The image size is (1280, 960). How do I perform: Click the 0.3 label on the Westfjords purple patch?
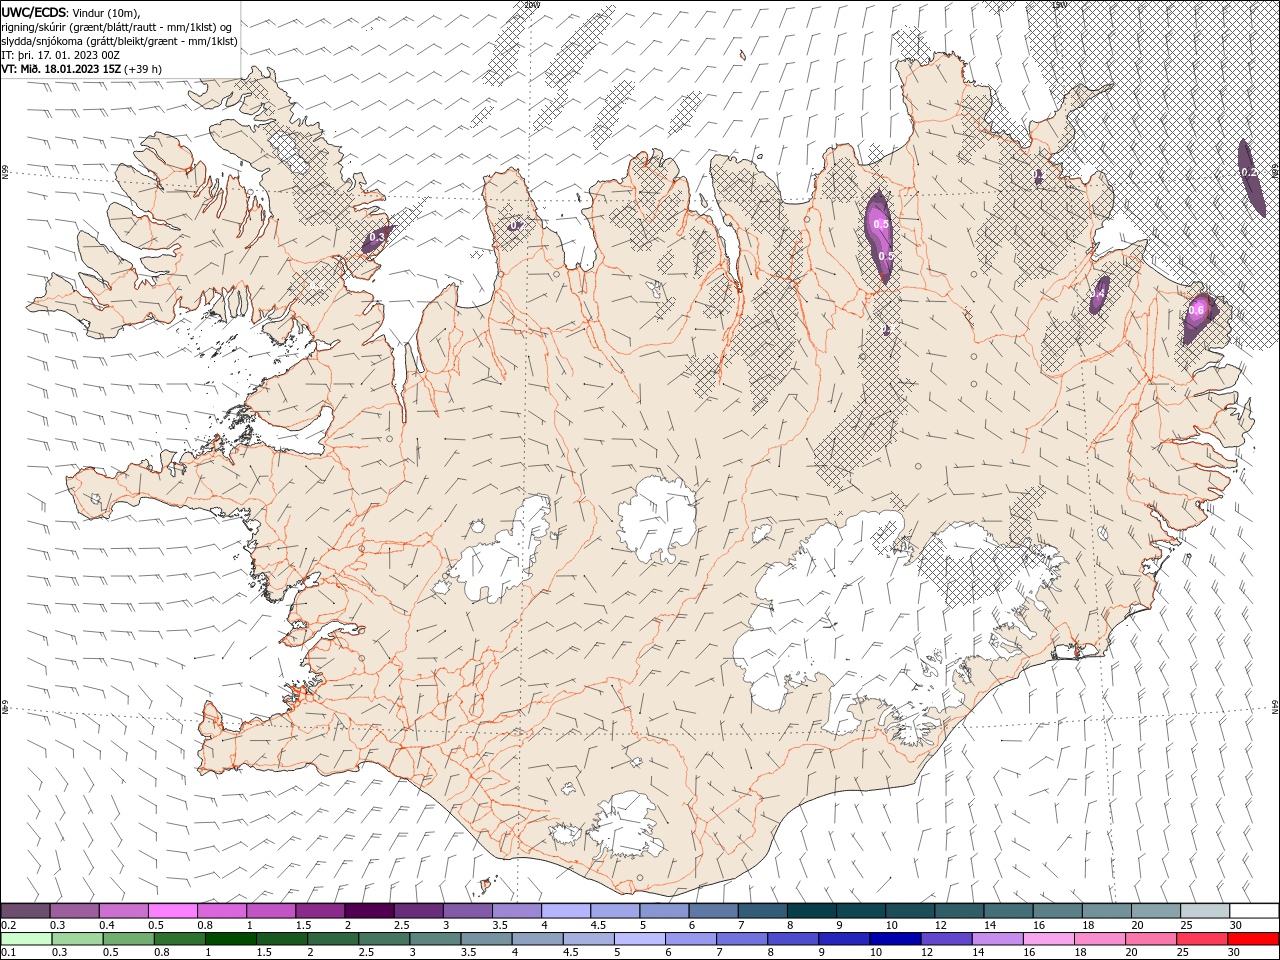coord(377,237)
